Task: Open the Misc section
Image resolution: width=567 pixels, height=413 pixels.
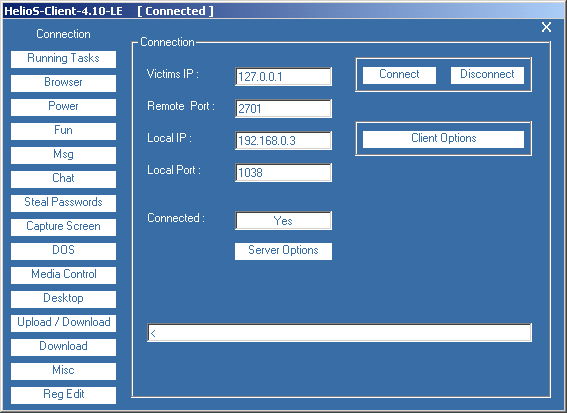Action: 63,371
